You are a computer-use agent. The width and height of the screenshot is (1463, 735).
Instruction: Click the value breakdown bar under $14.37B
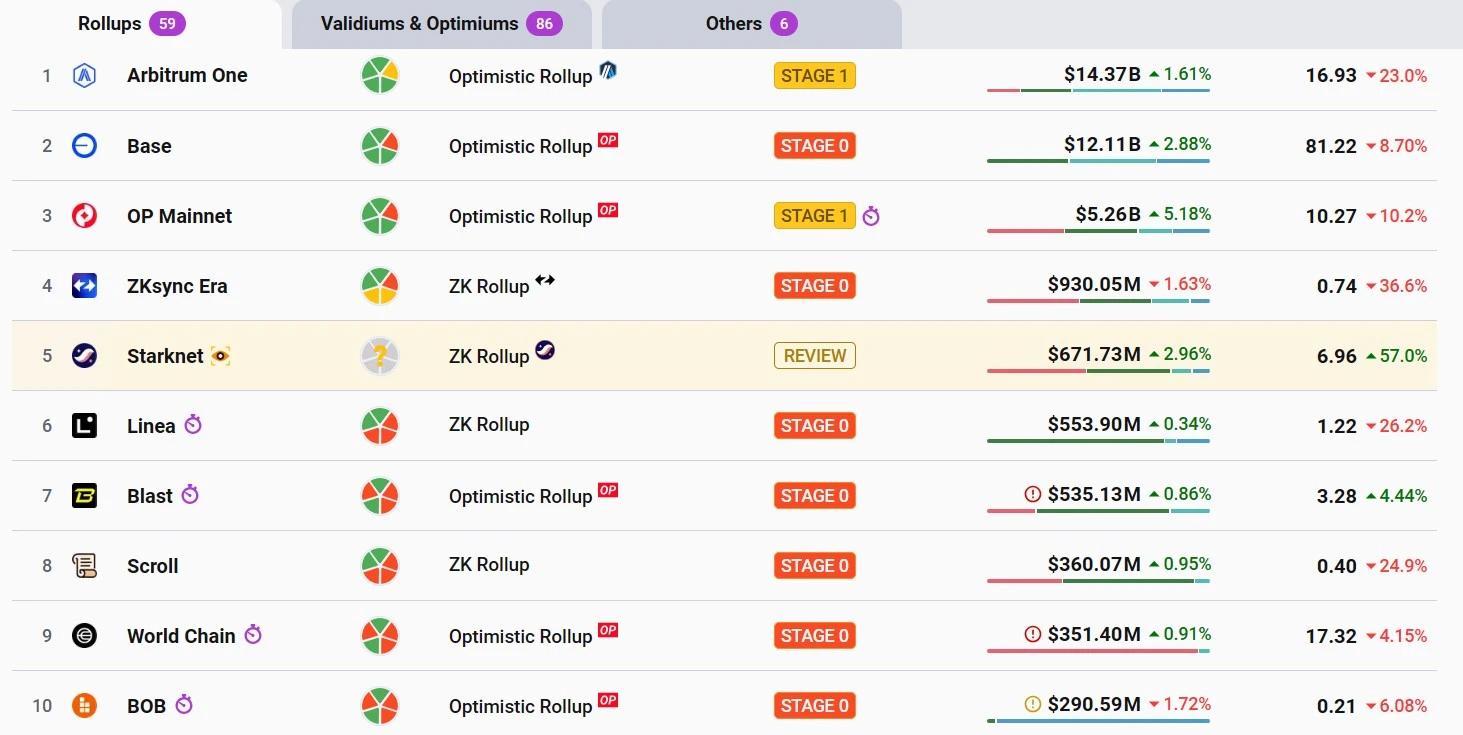pyautogui.click(x=1098, y=90)
